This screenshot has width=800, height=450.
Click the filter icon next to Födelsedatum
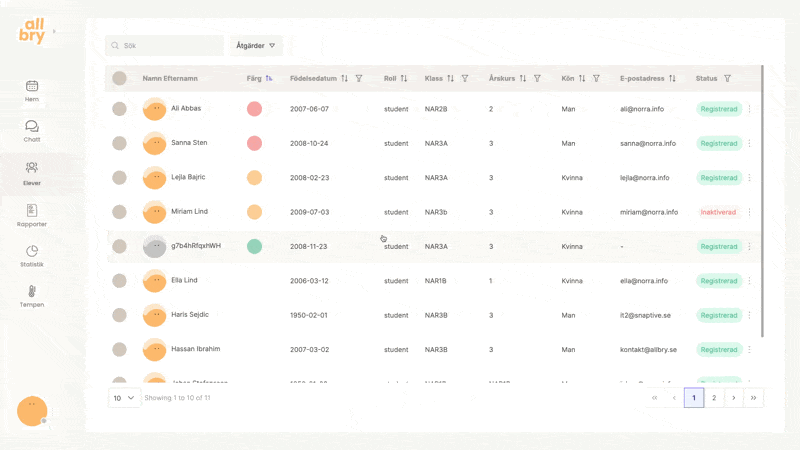pyautogui.click(x=359, y=78)
